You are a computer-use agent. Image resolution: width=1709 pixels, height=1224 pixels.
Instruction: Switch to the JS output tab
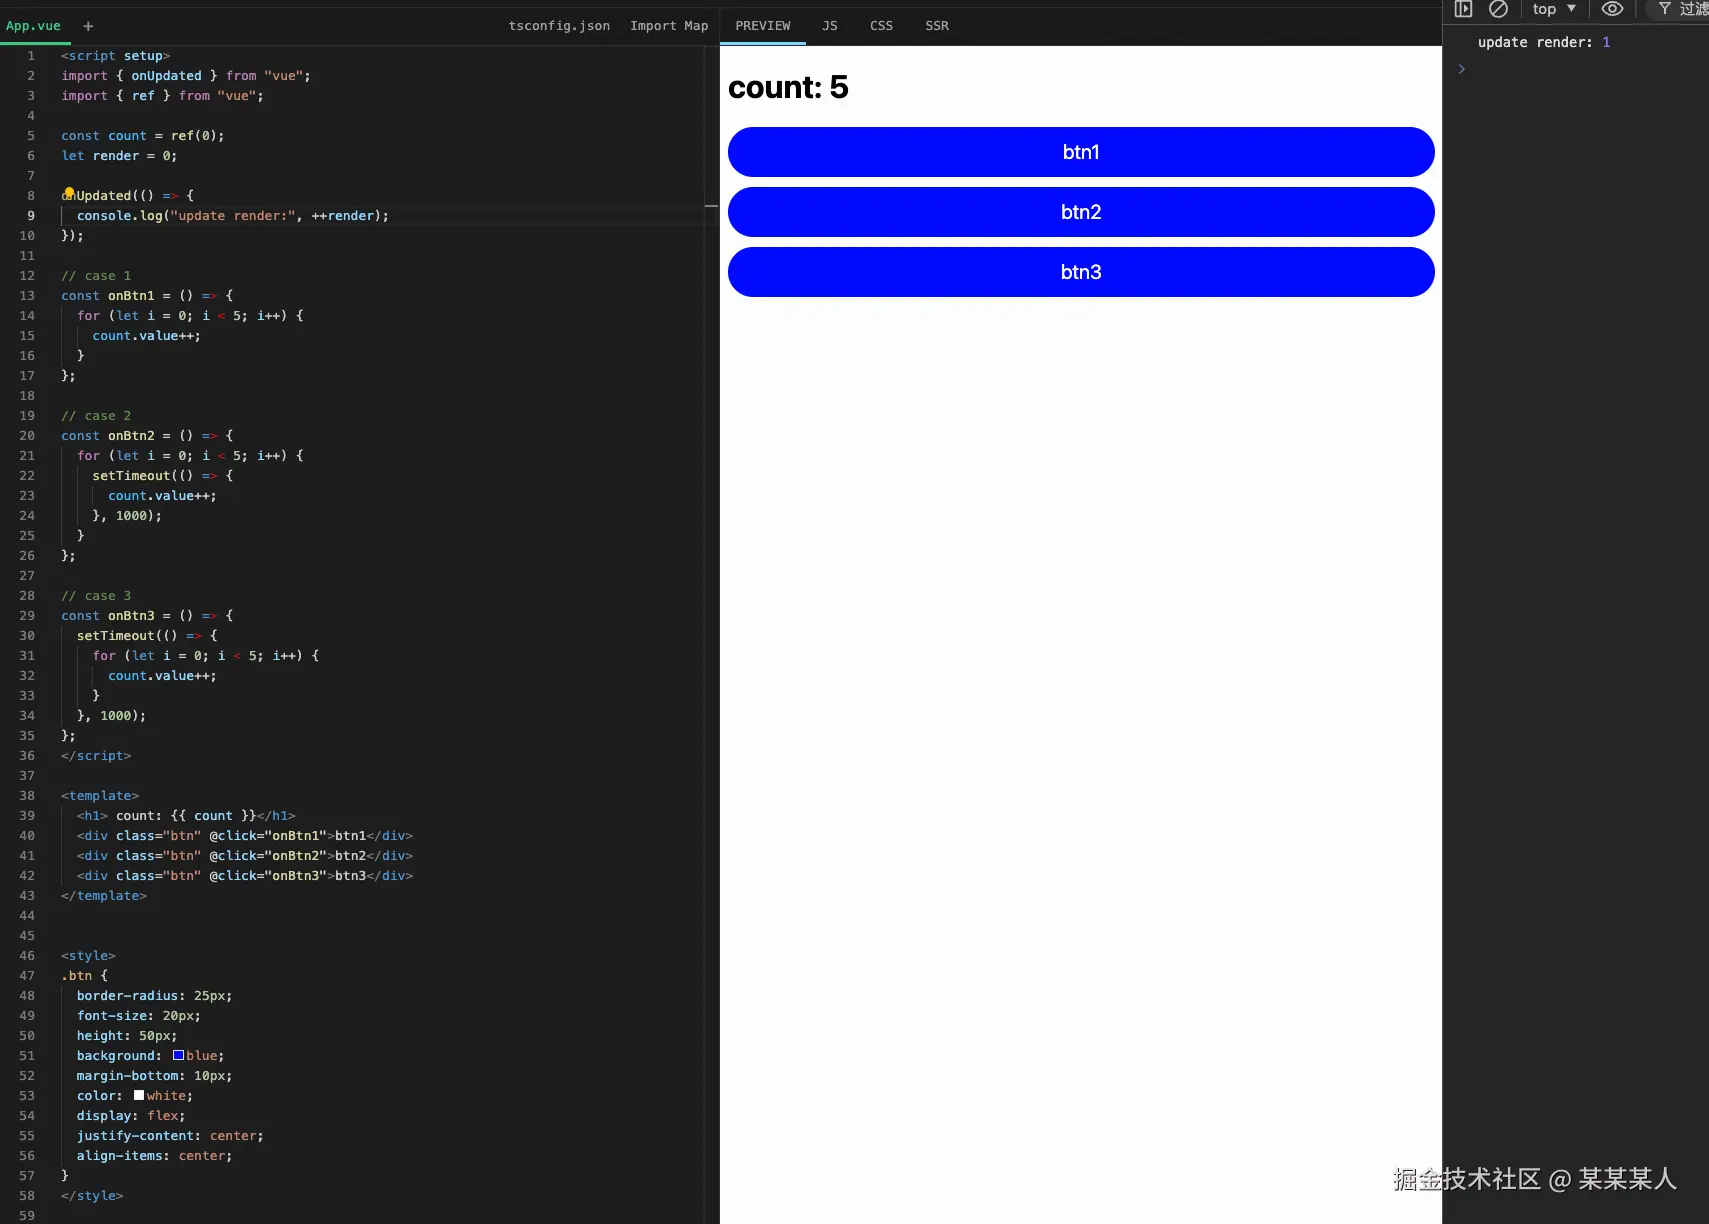pos(830,26)
